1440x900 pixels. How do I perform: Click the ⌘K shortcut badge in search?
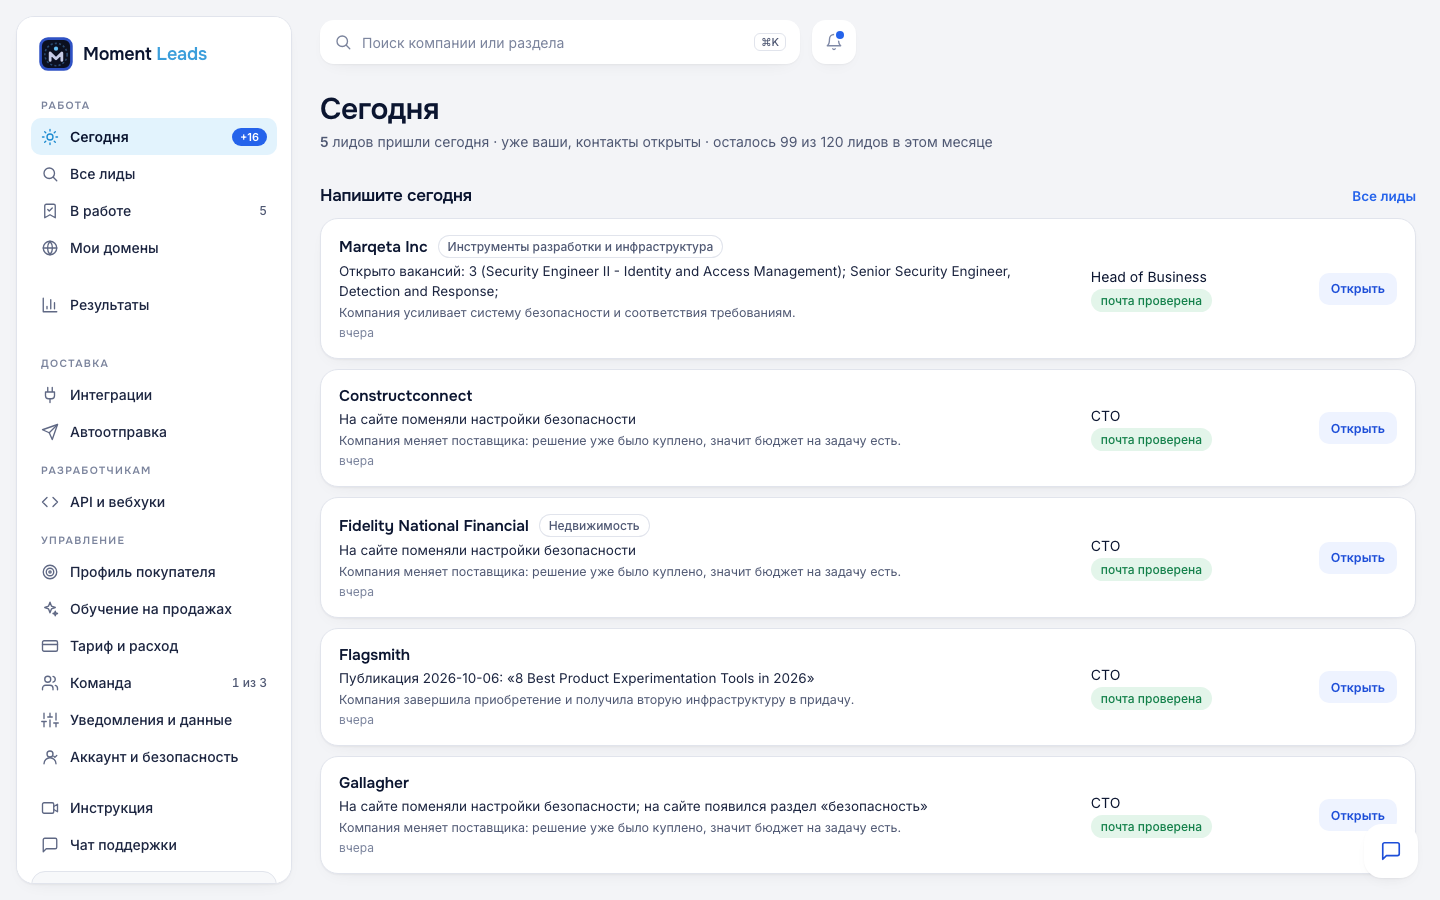click(x=770, y=42)
